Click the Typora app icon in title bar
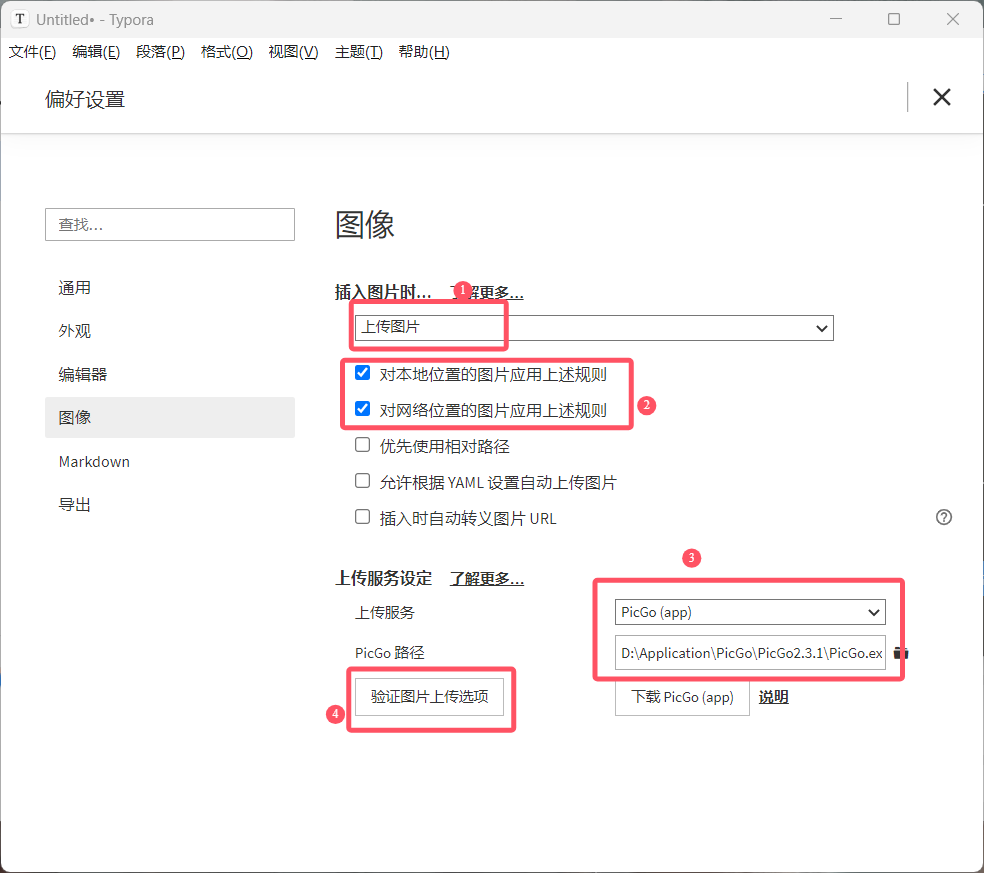Viewport: 984px width, 873px height. (20, 19)
